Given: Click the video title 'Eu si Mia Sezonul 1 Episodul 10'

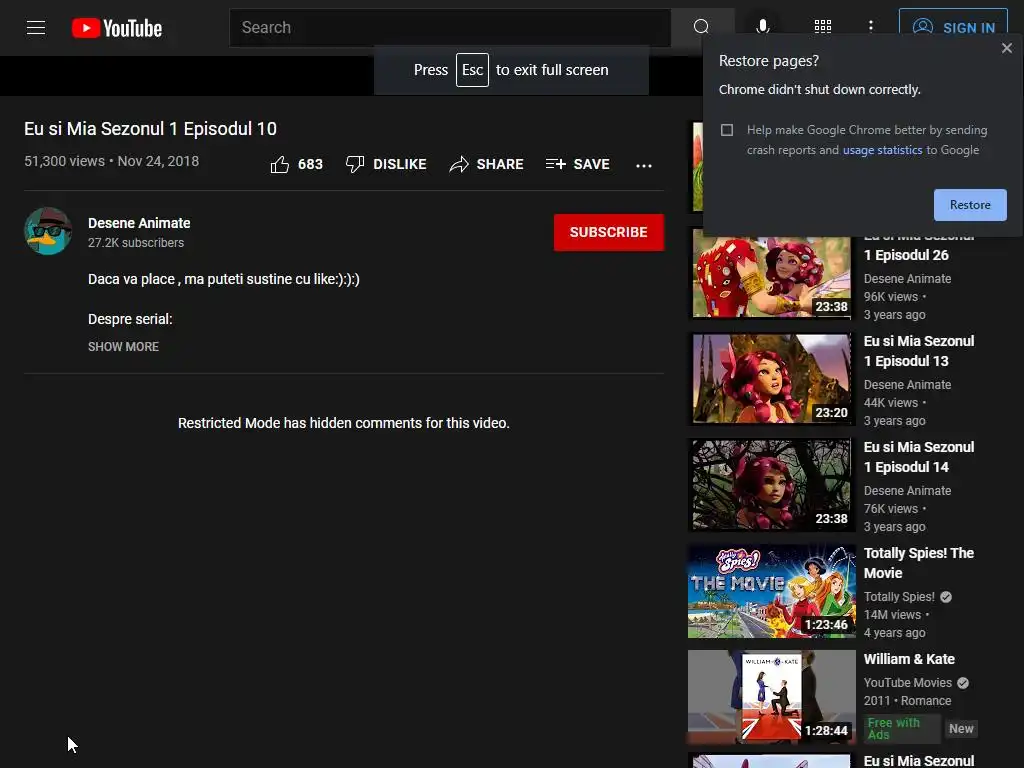Looking at the screenshot, I should [x=150, y=129].
